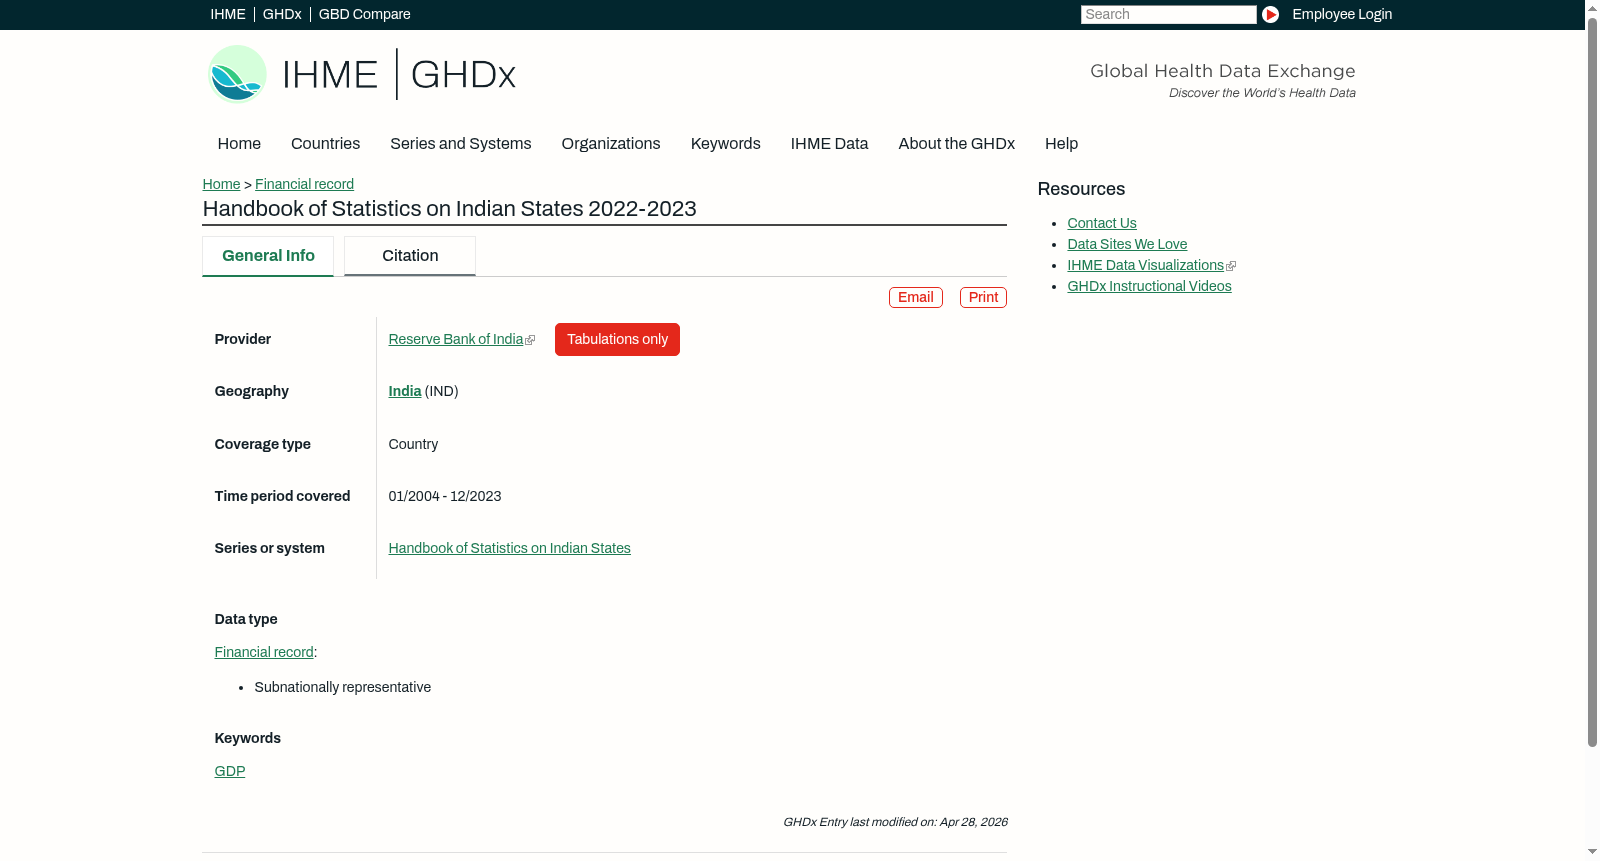
Task: Open GBD Compare in top bar
Action: point(365,14)
